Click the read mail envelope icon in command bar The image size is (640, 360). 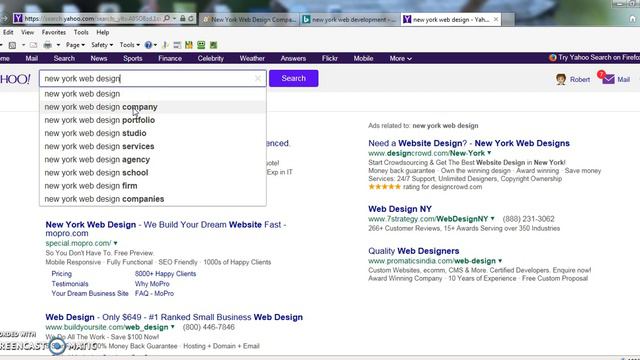pyautogui.click(x=33, y=45)
